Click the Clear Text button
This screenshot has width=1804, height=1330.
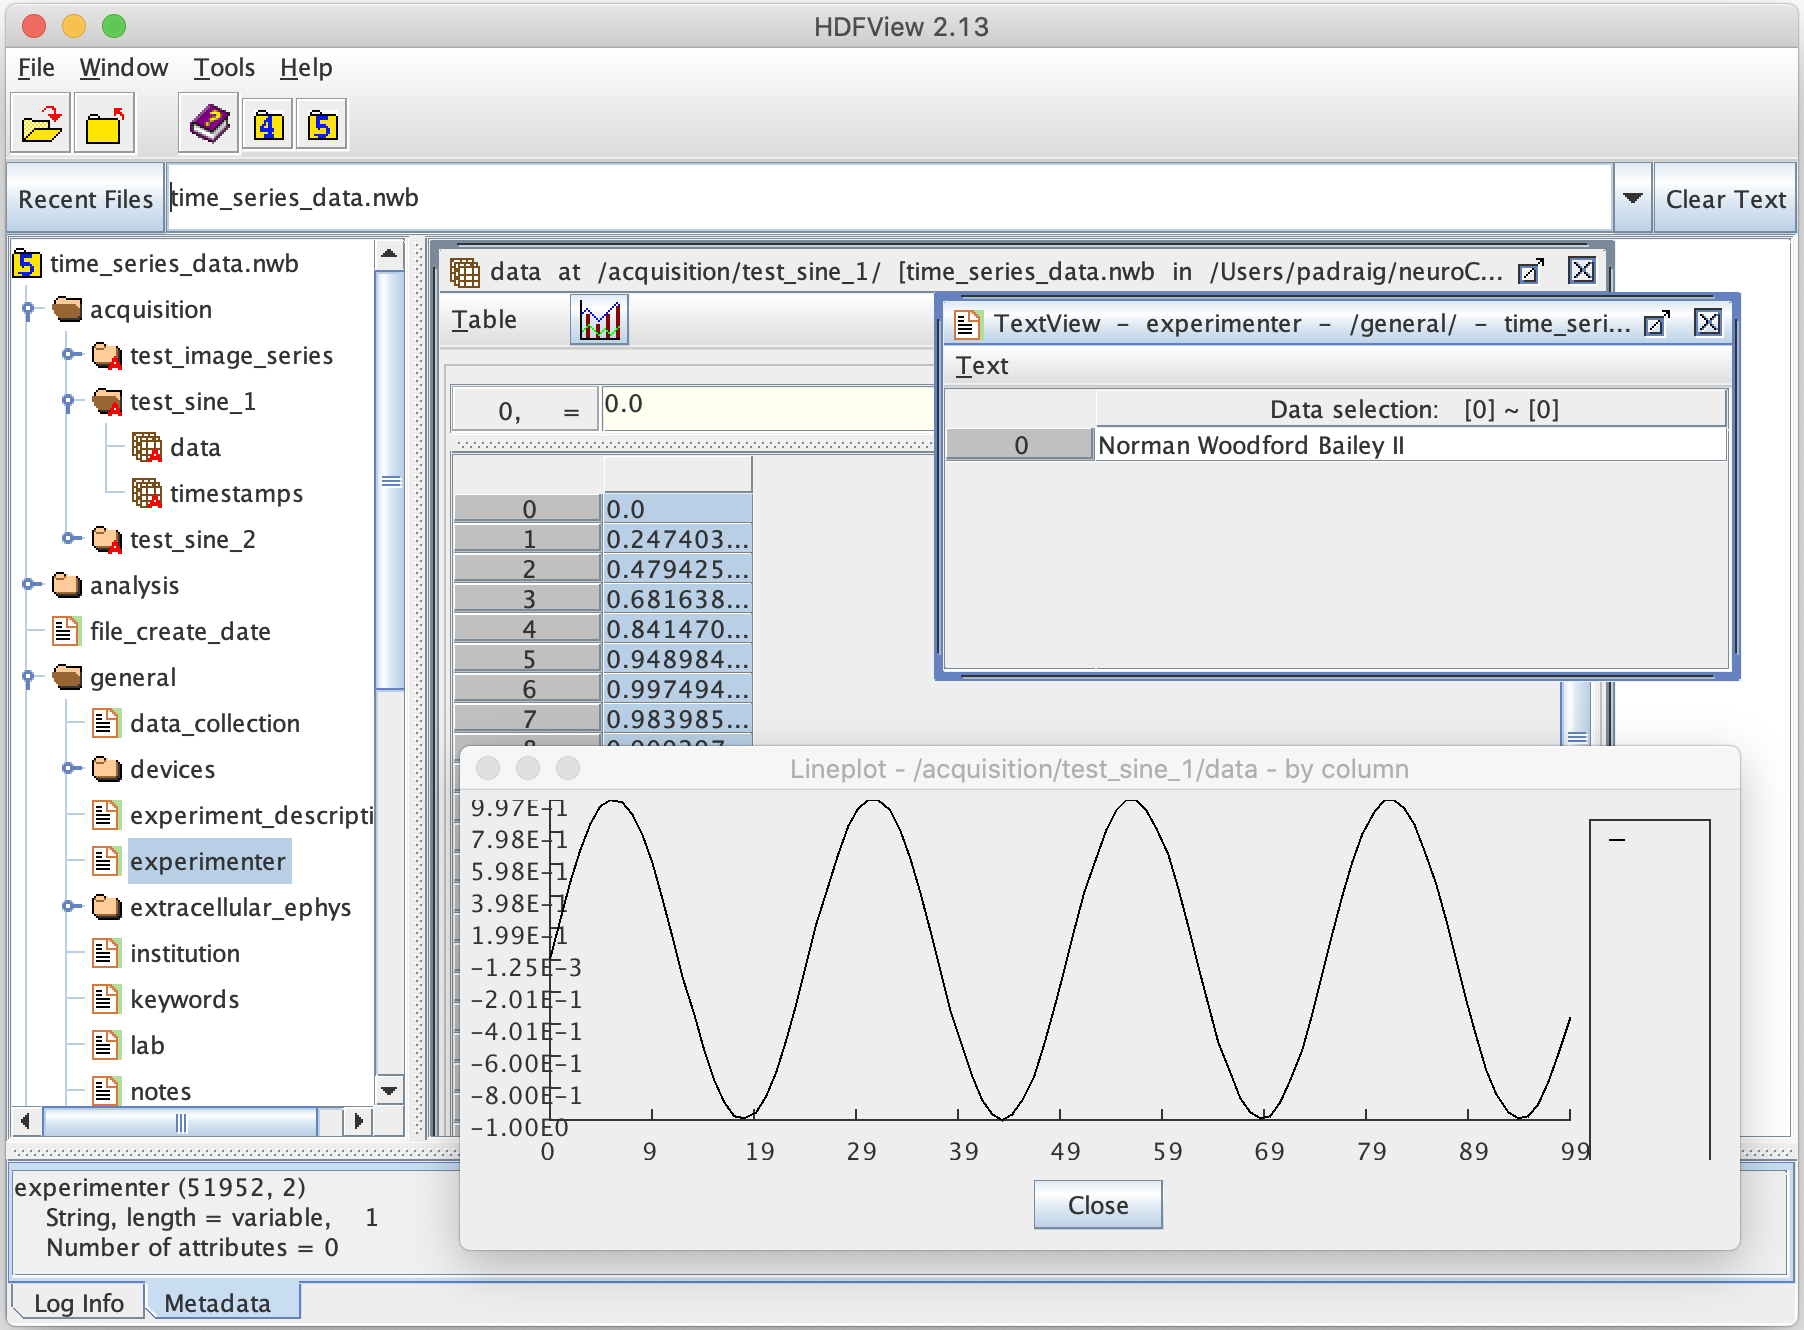click(1724, 199)
